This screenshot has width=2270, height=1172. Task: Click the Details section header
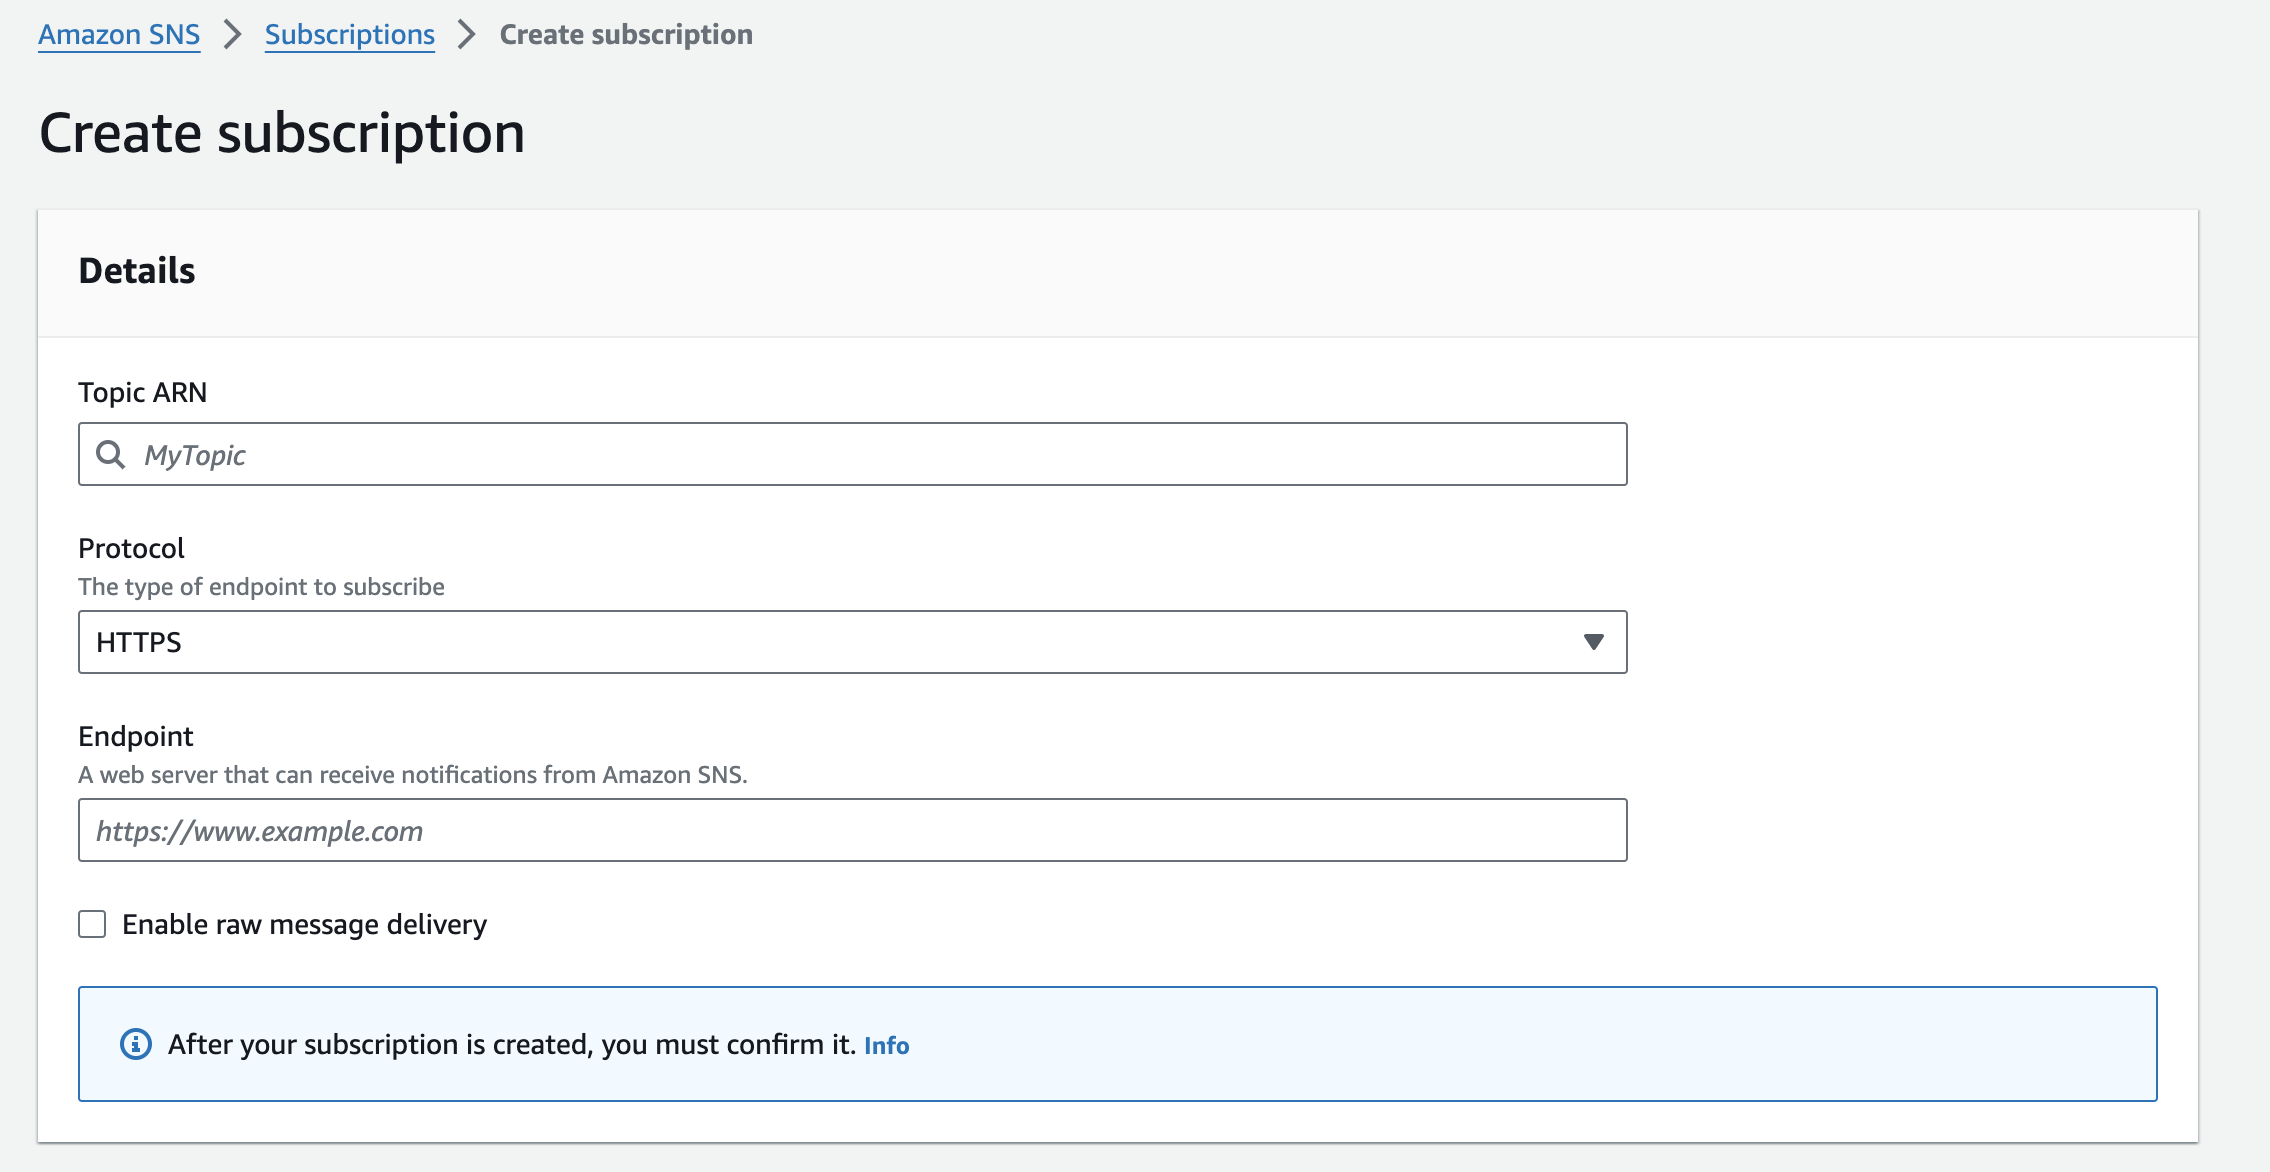137,271
